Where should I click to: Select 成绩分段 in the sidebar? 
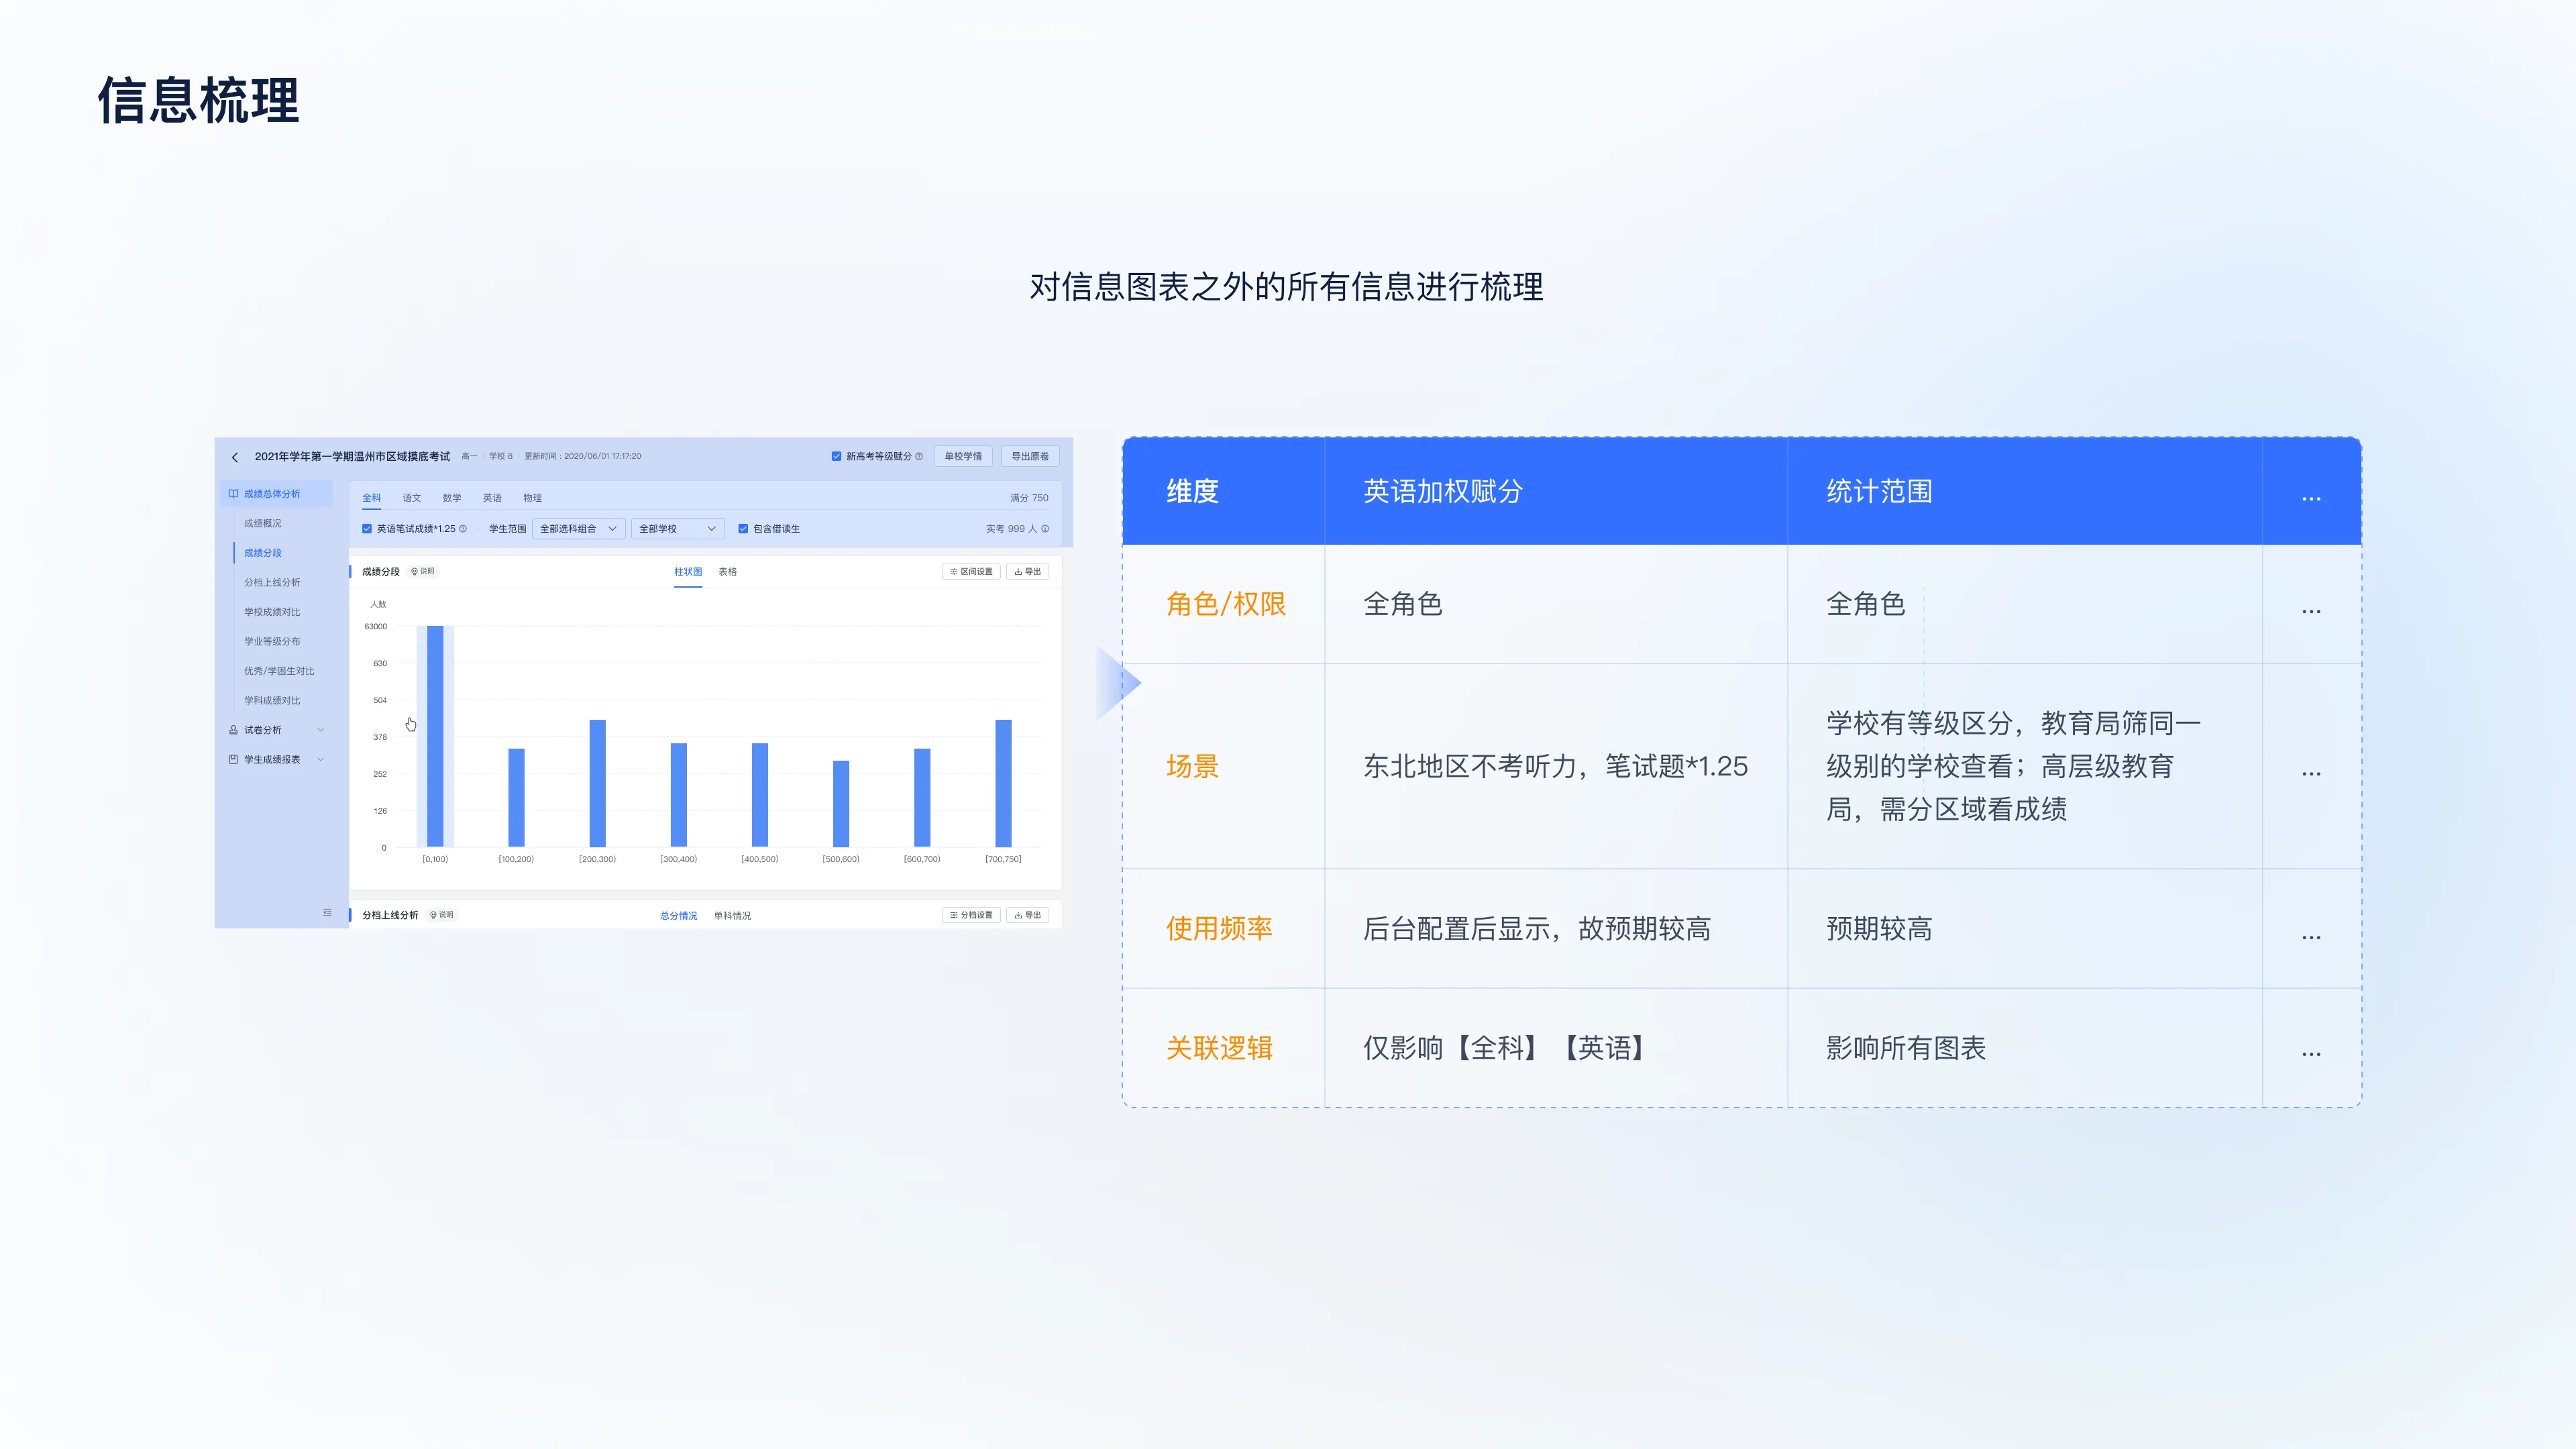coord(263,552)
